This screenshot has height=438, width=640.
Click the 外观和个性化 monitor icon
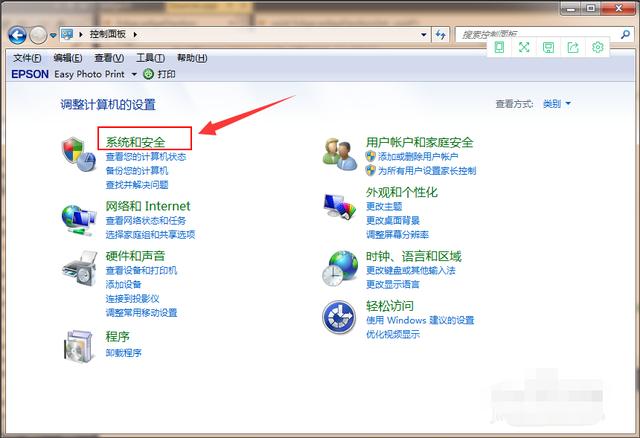click(340, 207)
